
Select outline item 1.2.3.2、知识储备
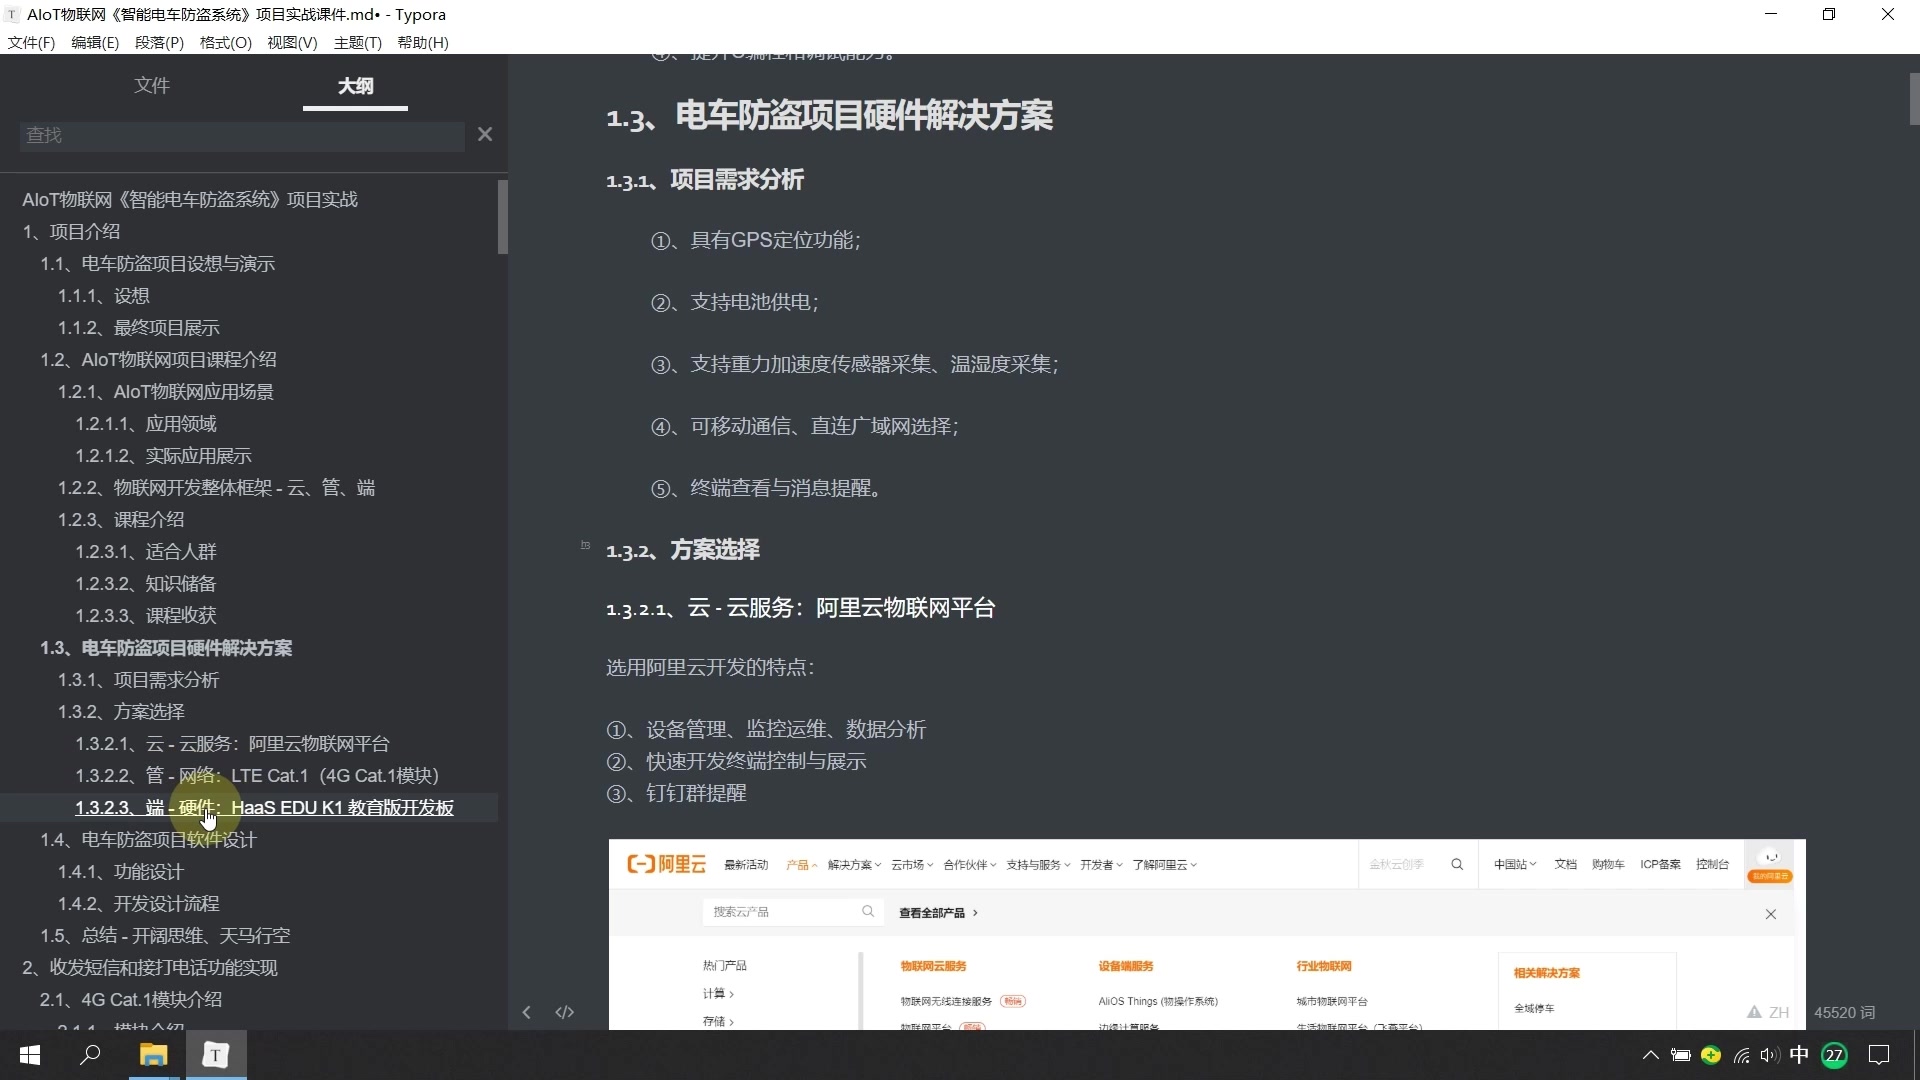pos(146,584)
